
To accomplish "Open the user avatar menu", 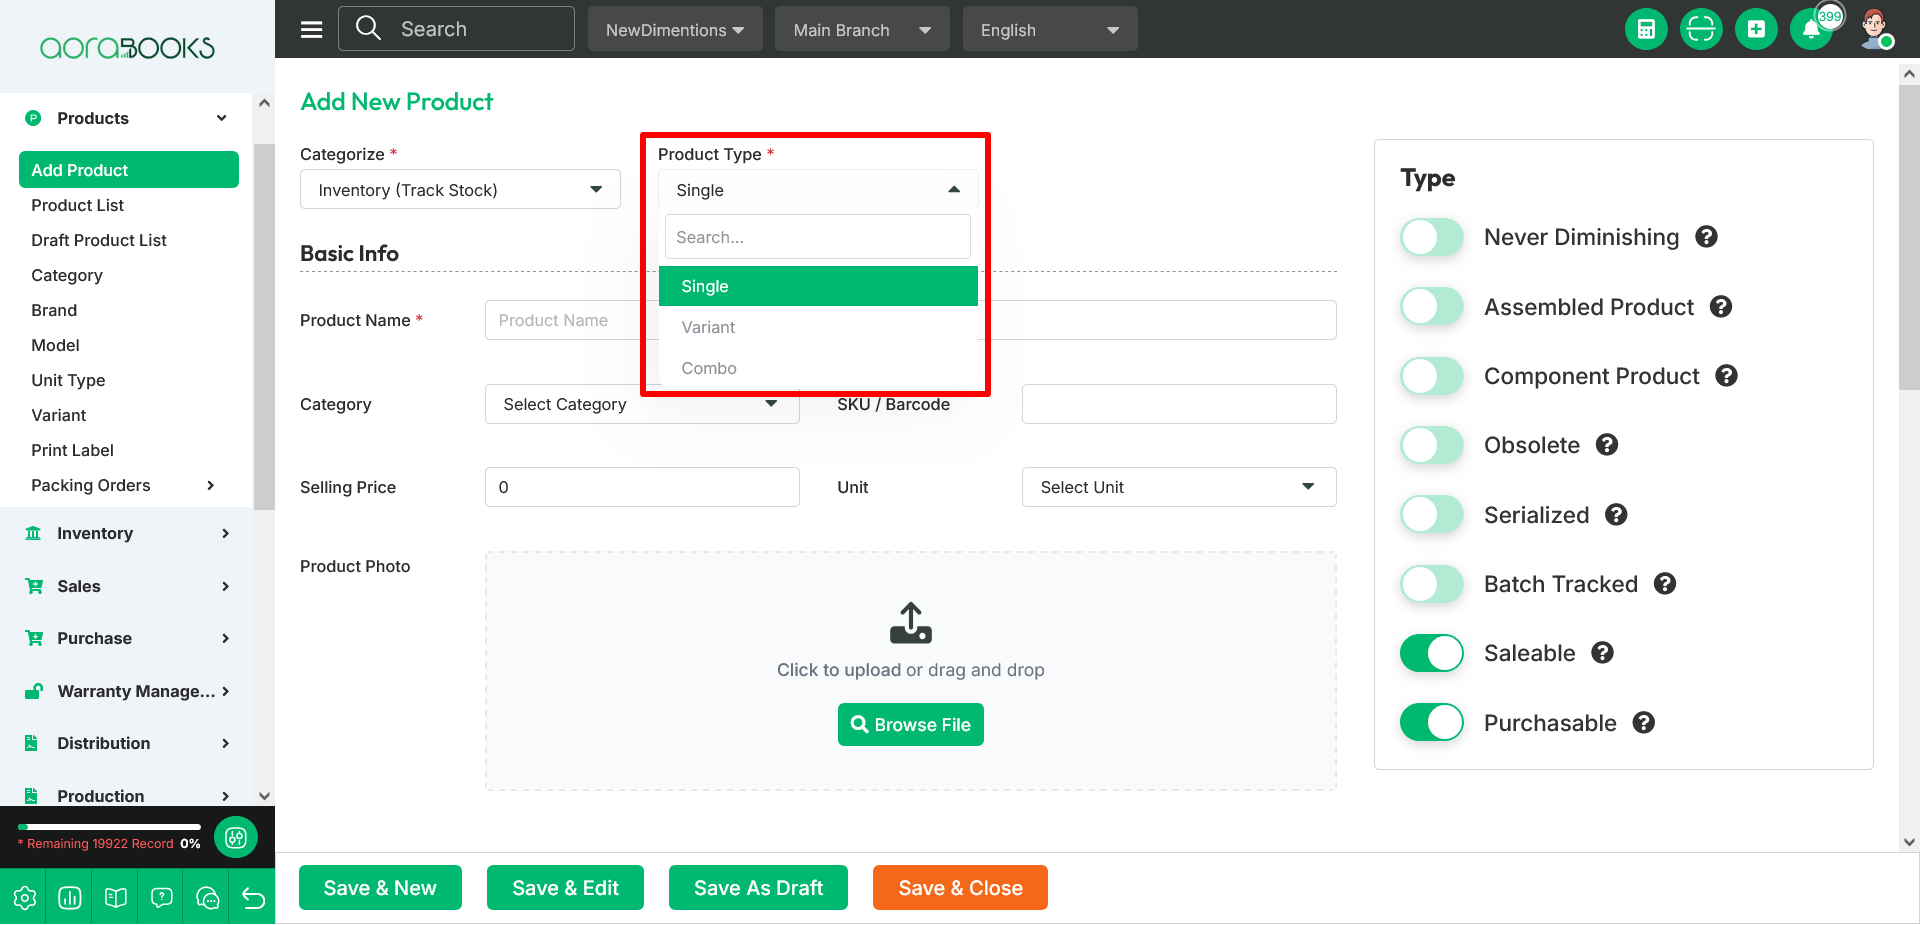I will click(1875, 29).
